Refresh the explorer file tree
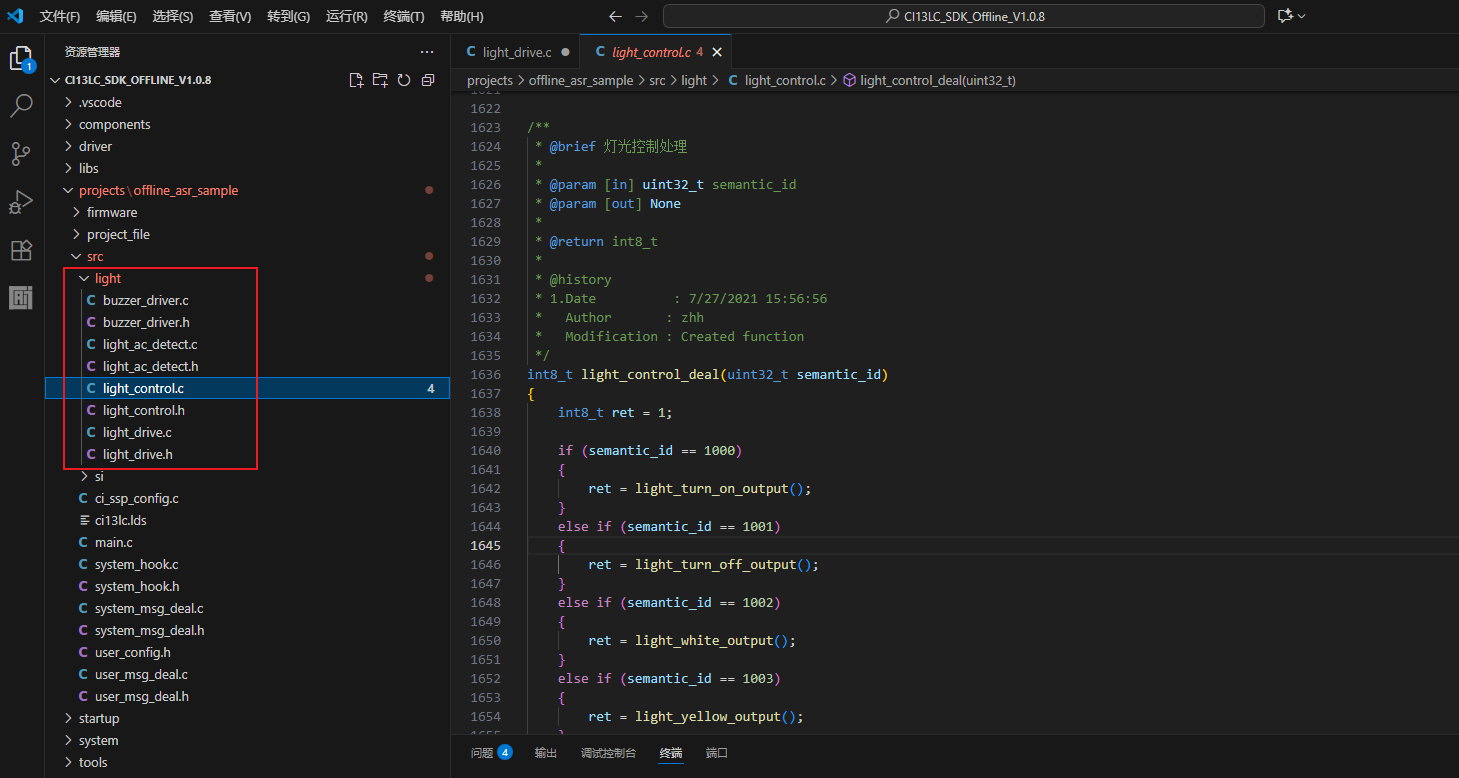 (x=404, y=80)
